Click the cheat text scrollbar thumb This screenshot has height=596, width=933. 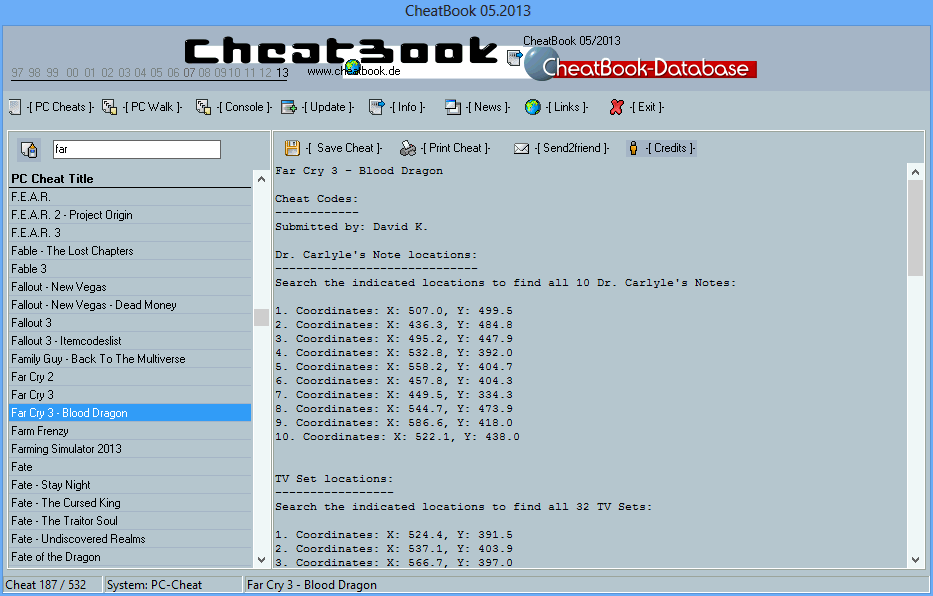(915, 228)
